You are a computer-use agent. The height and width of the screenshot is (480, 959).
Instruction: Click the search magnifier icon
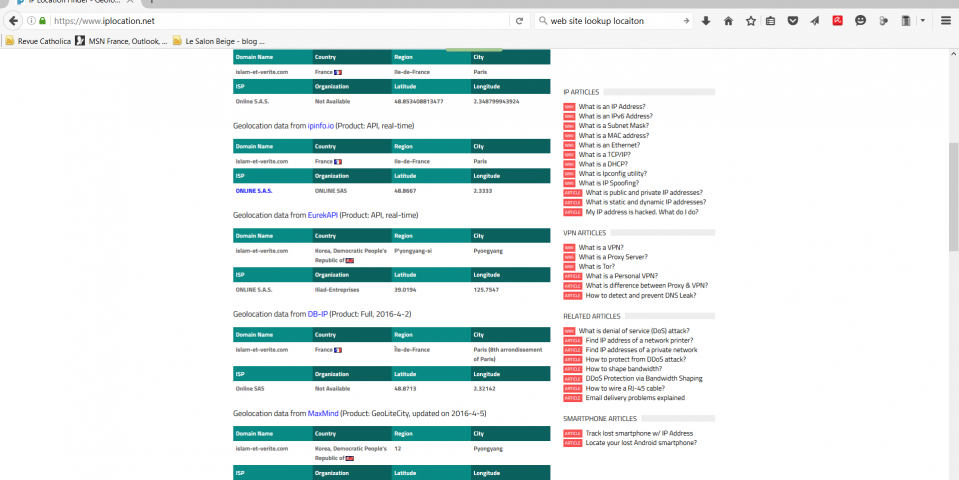coord(542,21)
